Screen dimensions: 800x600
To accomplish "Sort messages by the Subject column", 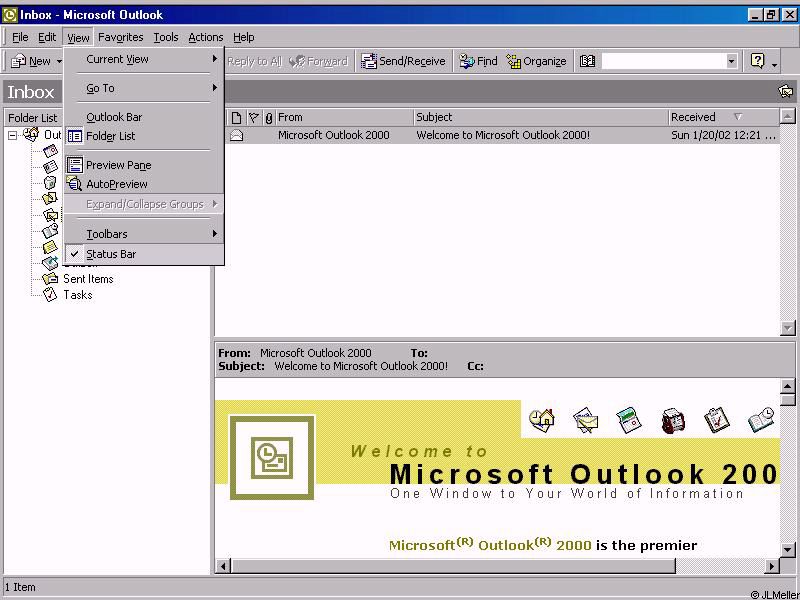I will [541, 117].
